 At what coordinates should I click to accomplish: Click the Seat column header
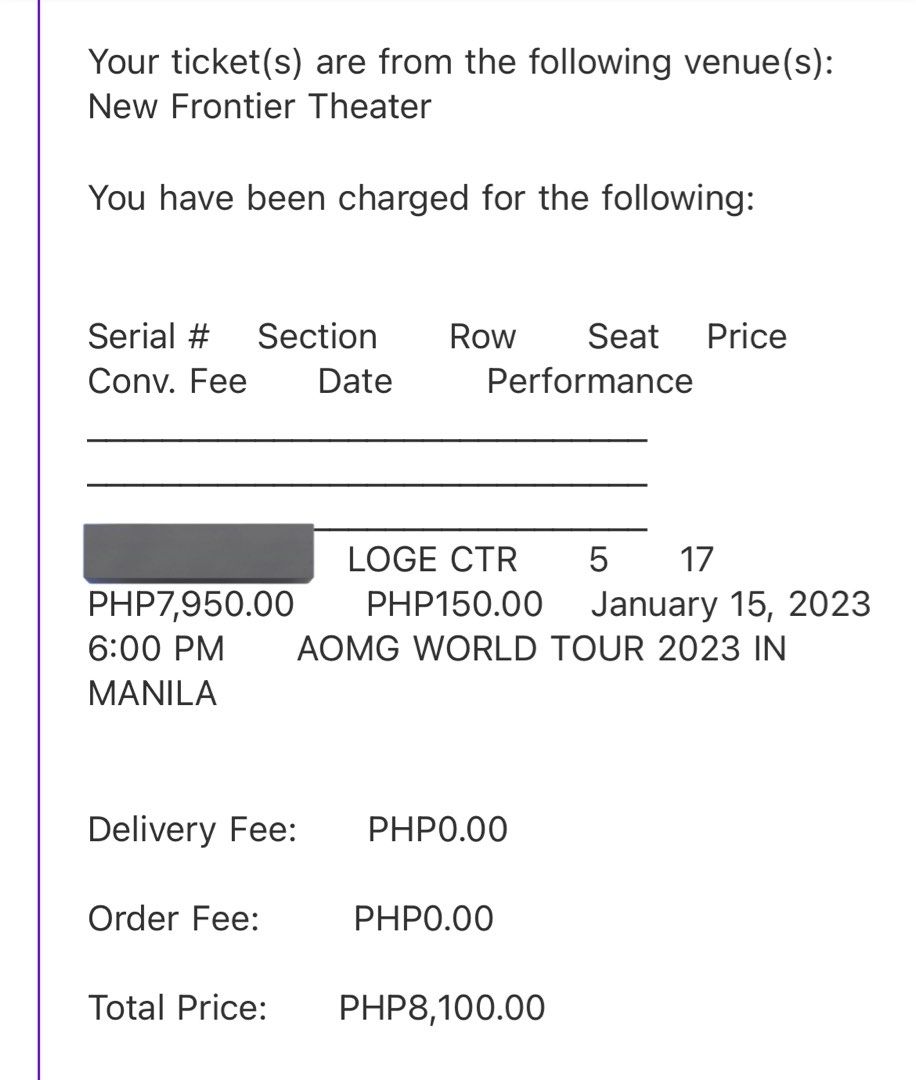(623, 337)
